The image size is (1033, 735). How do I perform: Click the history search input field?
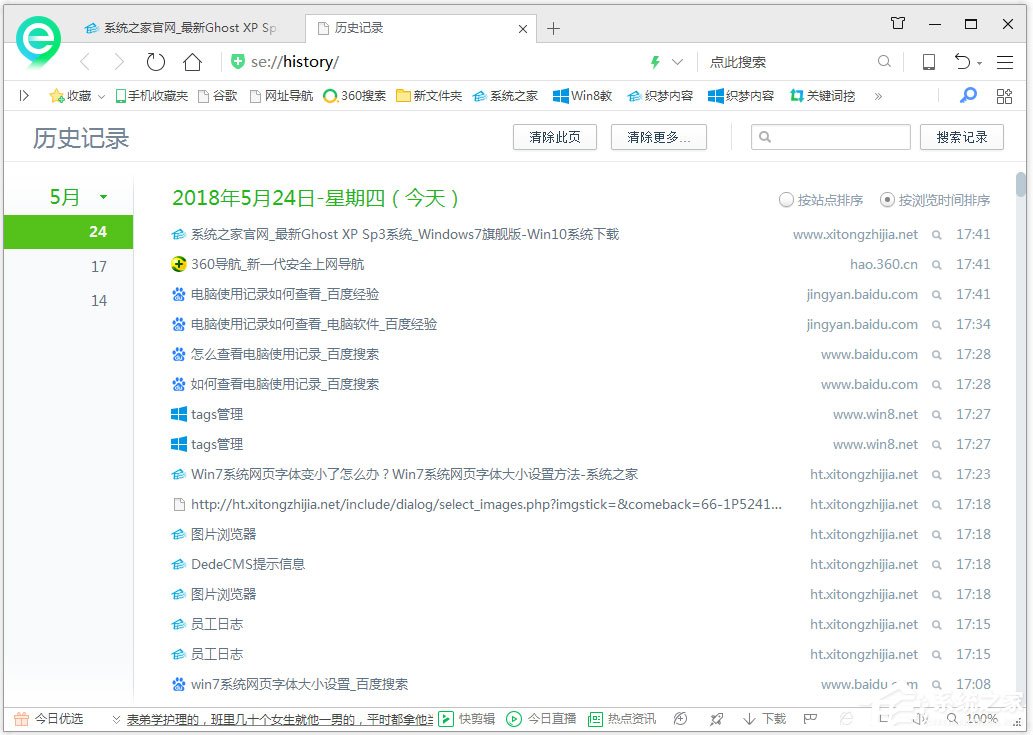click(x=830, y=137)
